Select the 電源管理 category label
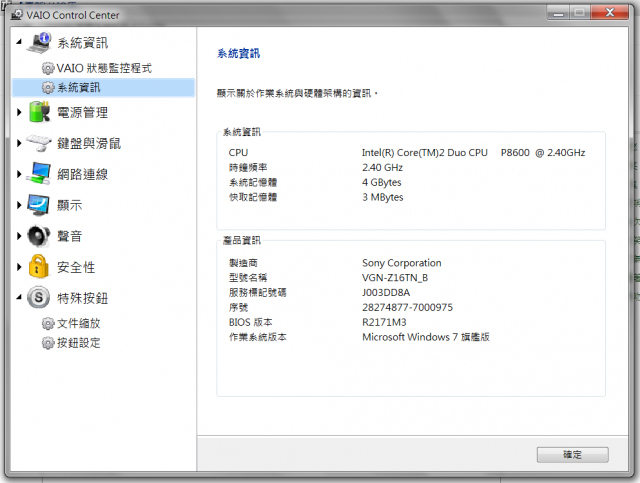 click(82, 112)
